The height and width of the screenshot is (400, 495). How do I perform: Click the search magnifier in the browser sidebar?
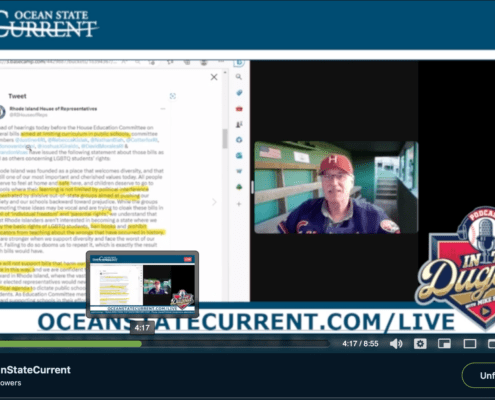click(x=239, y=77)
